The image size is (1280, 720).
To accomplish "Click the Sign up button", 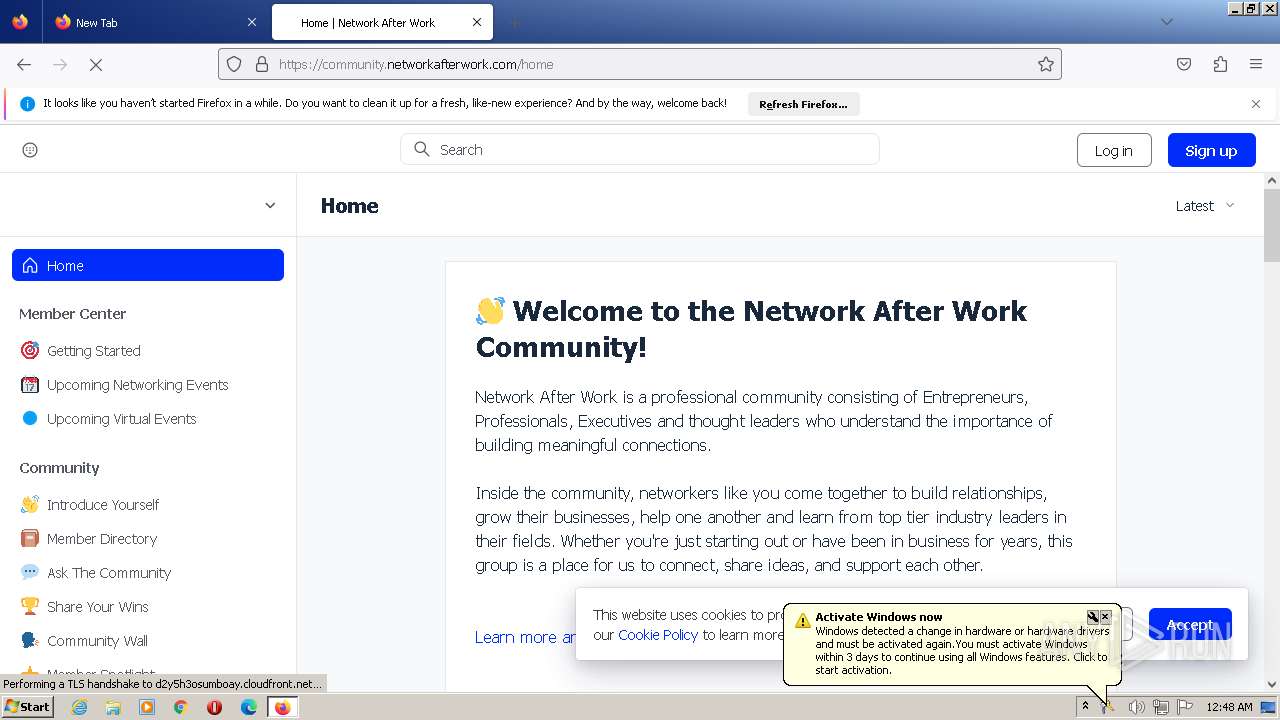I will pyautogui.click(x=1211, y=150).
